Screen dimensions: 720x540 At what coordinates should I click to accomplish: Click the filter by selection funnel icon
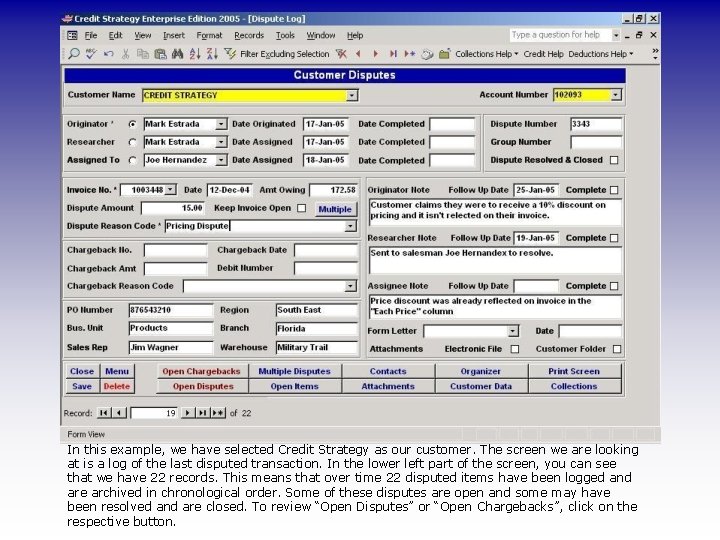coord(230,54)
